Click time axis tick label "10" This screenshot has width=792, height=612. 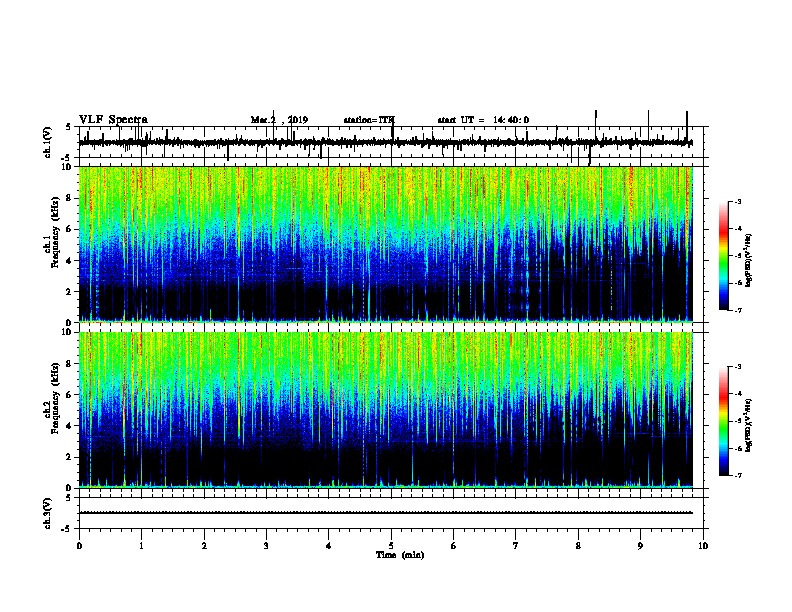pyautogui.click(x=703, y=546)
